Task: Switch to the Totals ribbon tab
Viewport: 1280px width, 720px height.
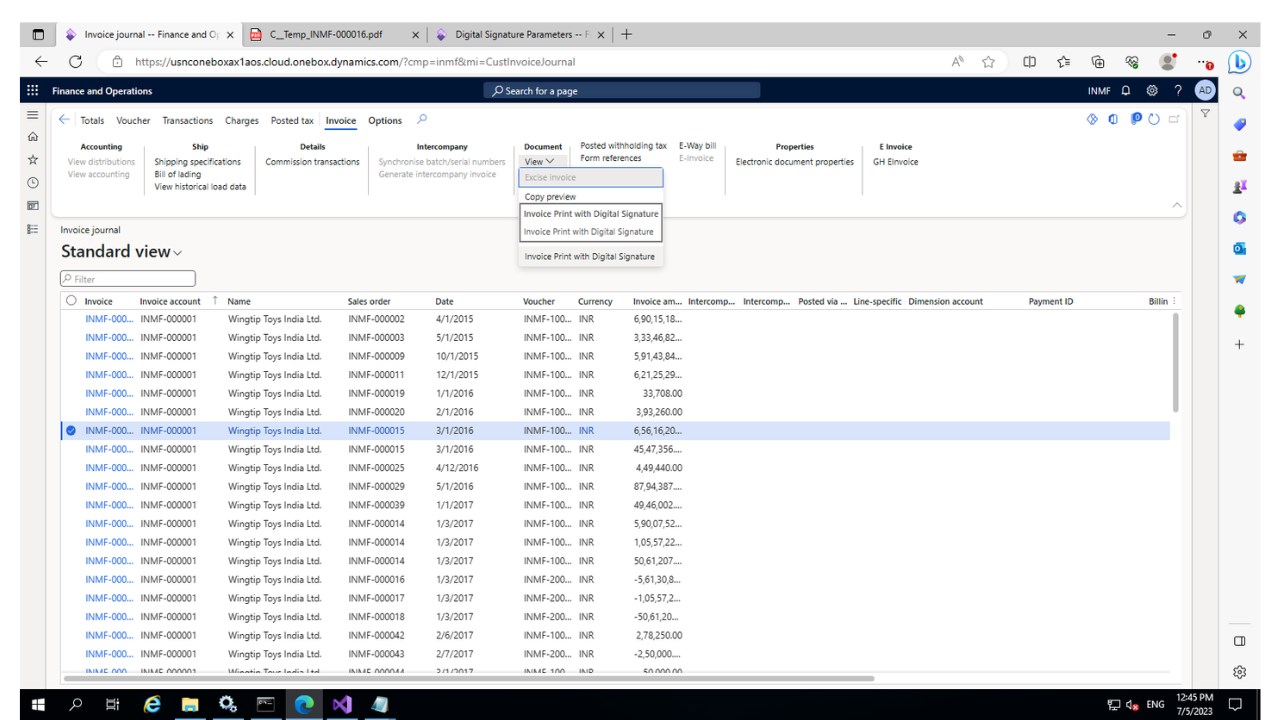Action: click(92, 121)
